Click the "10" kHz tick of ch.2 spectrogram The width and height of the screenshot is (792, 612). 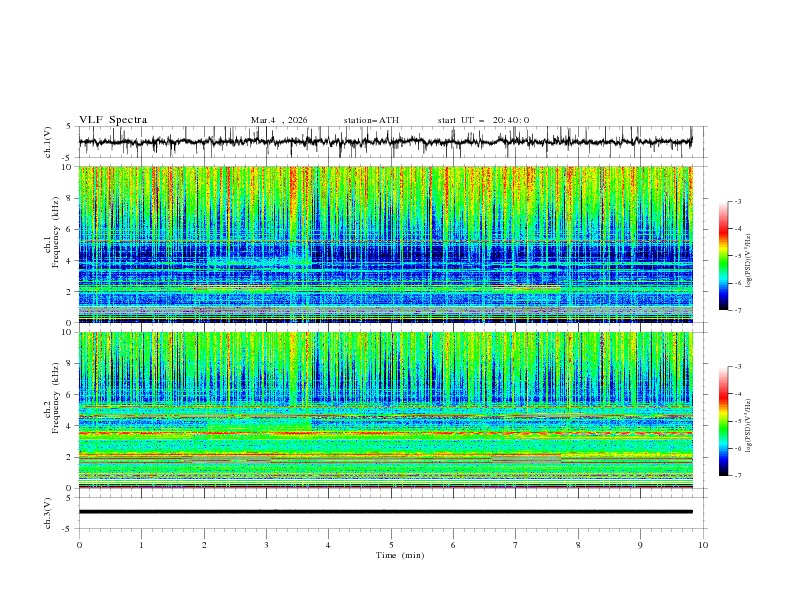(x=68, y=332)
